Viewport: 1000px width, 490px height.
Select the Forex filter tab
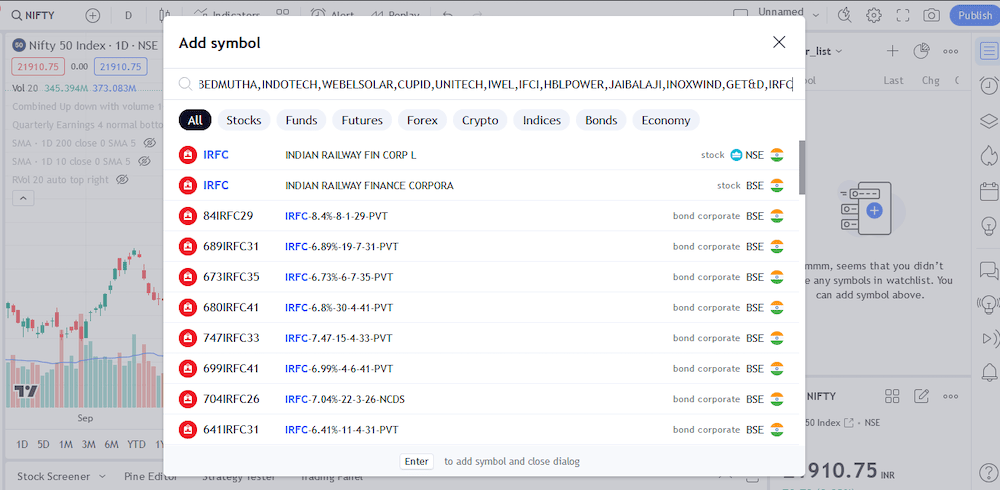[x=422, y=120]
